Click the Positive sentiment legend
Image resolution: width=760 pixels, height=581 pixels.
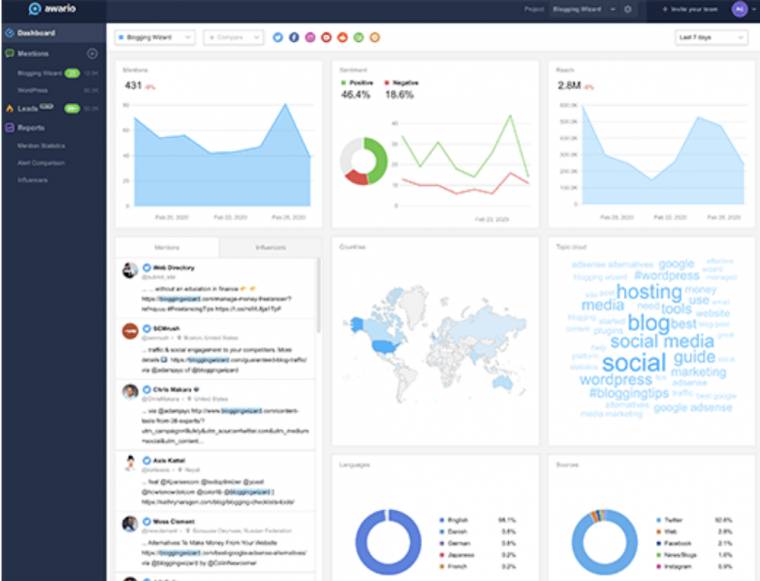357,83
